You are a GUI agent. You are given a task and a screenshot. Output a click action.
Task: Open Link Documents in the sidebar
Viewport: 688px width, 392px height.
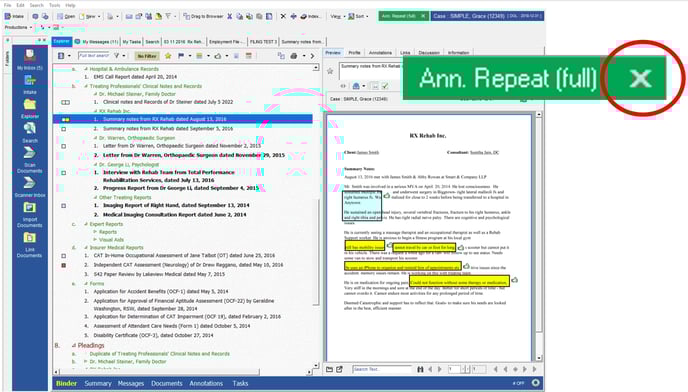29,245
